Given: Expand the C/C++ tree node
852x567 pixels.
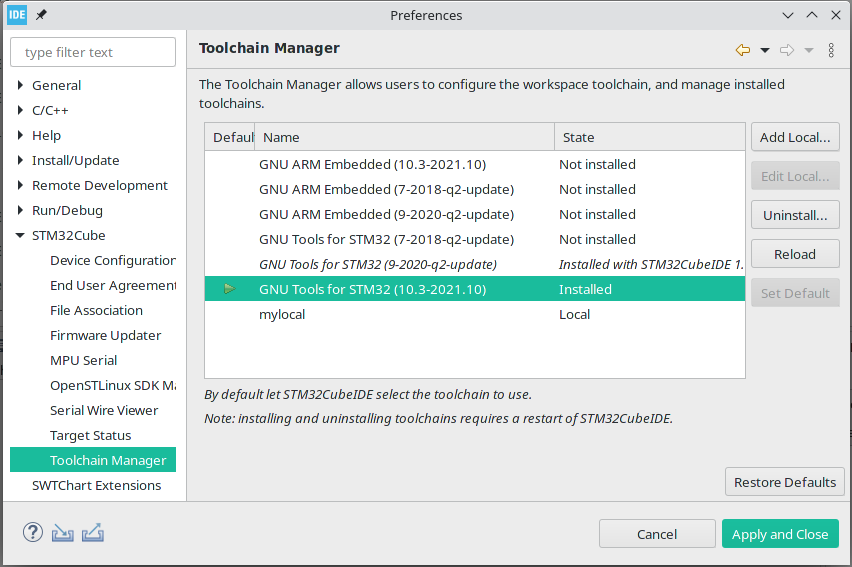Looking at the screenshot, I should pos(20,110).
